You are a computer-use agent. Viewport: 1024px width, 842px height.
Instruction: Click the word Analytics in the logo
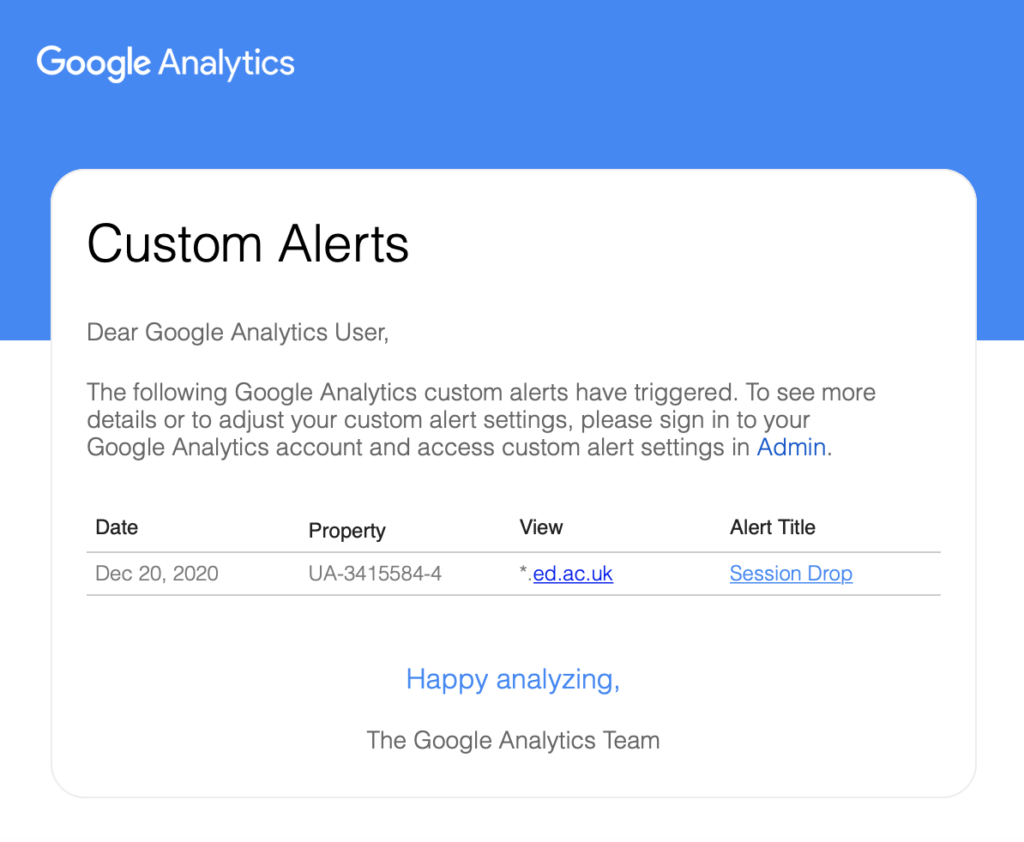227,63
